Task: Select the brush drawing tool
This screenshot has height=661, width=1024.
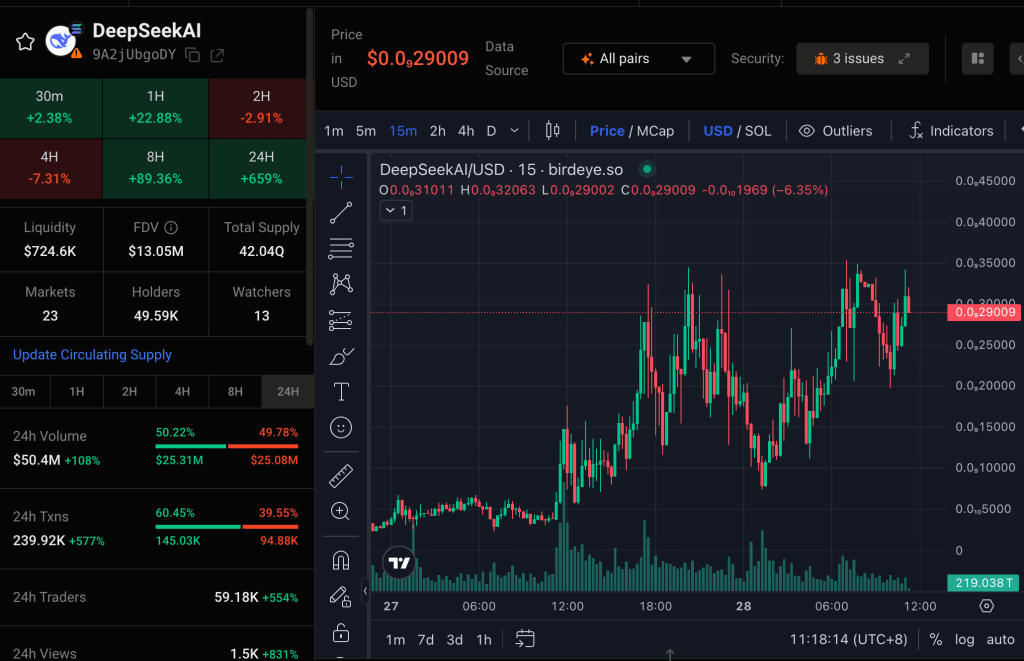Action: tap(341, 356)
